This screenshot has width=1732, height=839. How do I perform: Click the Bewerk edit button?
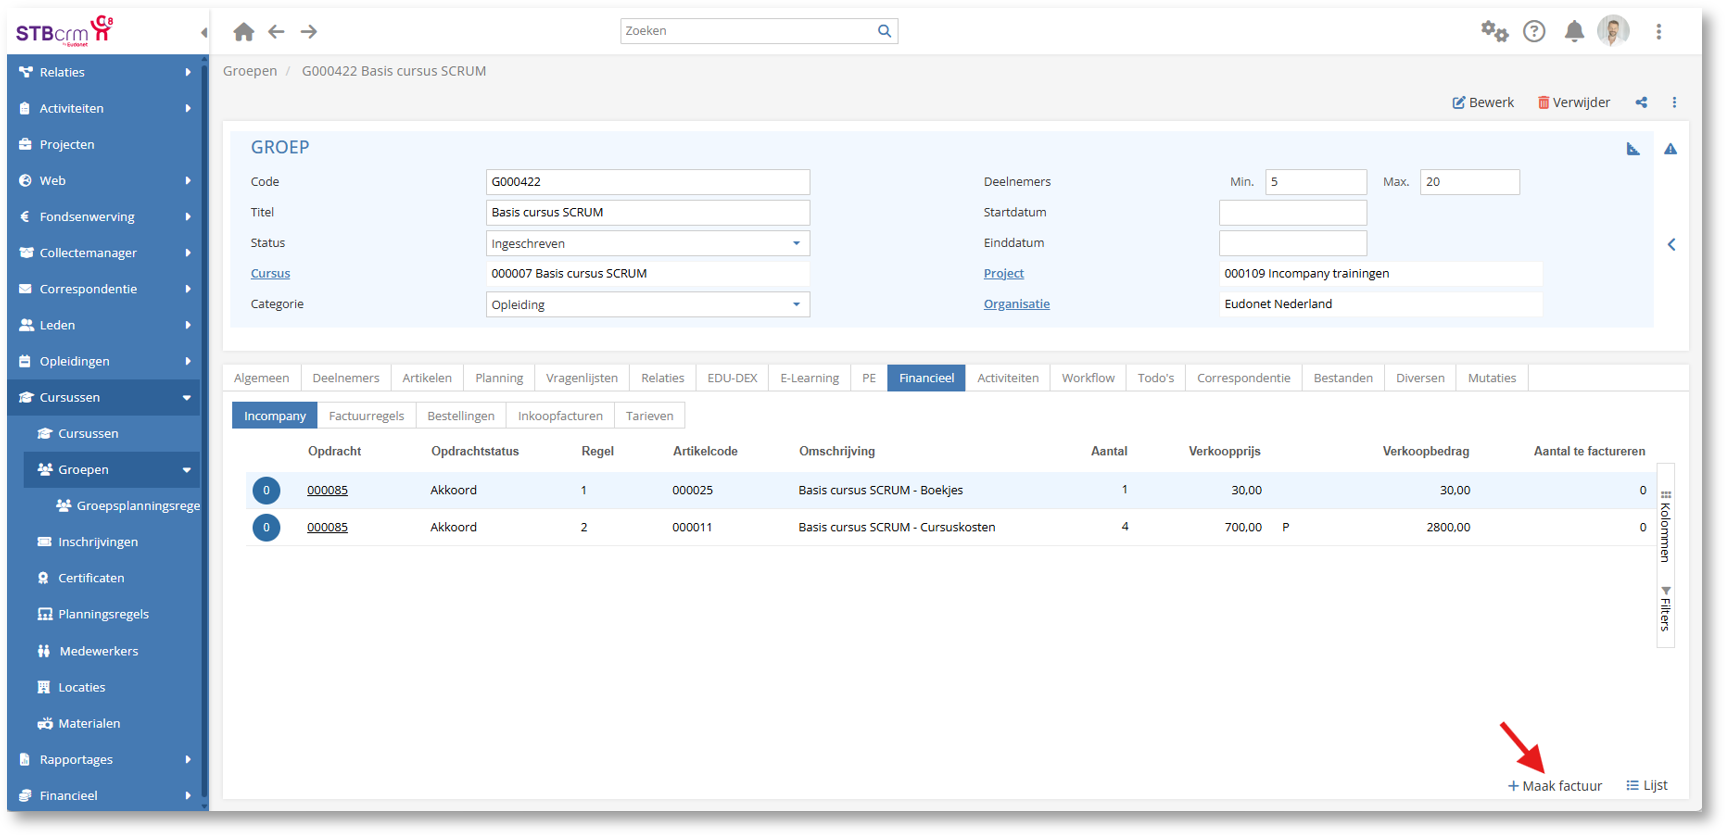click(x=1483, y=103)
